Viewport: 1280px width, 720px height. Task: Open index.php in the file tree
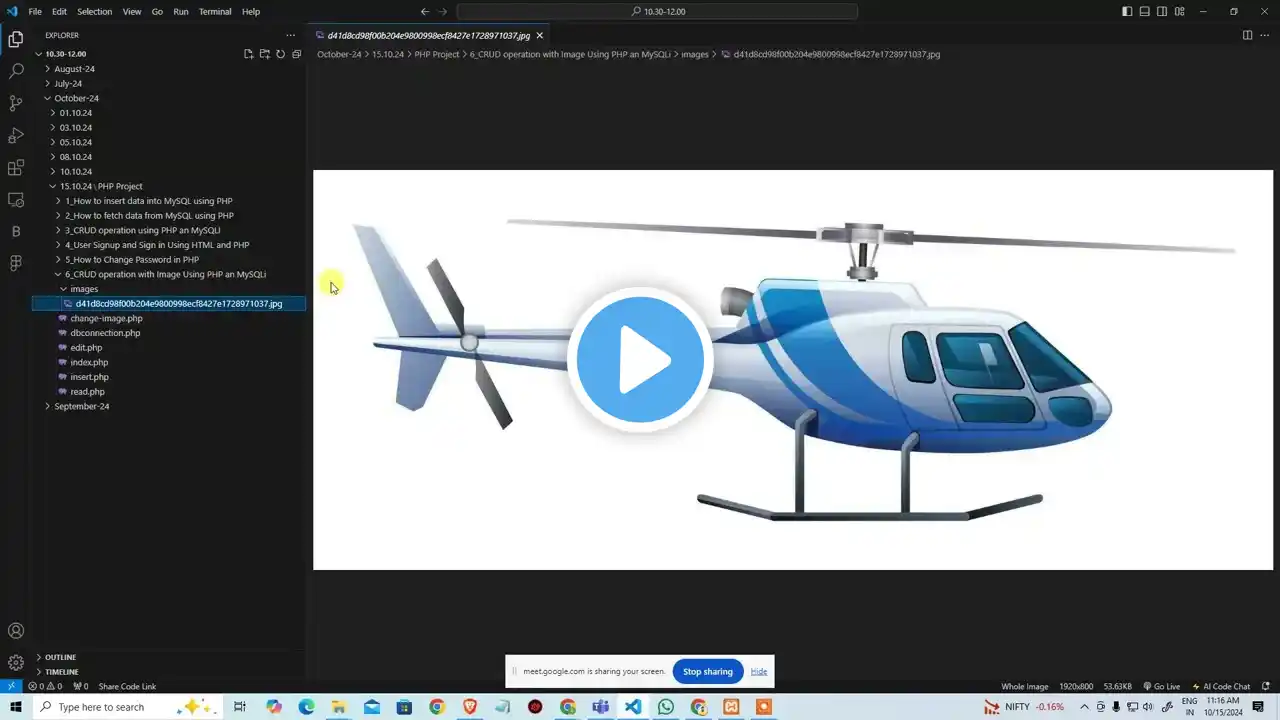click(x=89, y=362)
